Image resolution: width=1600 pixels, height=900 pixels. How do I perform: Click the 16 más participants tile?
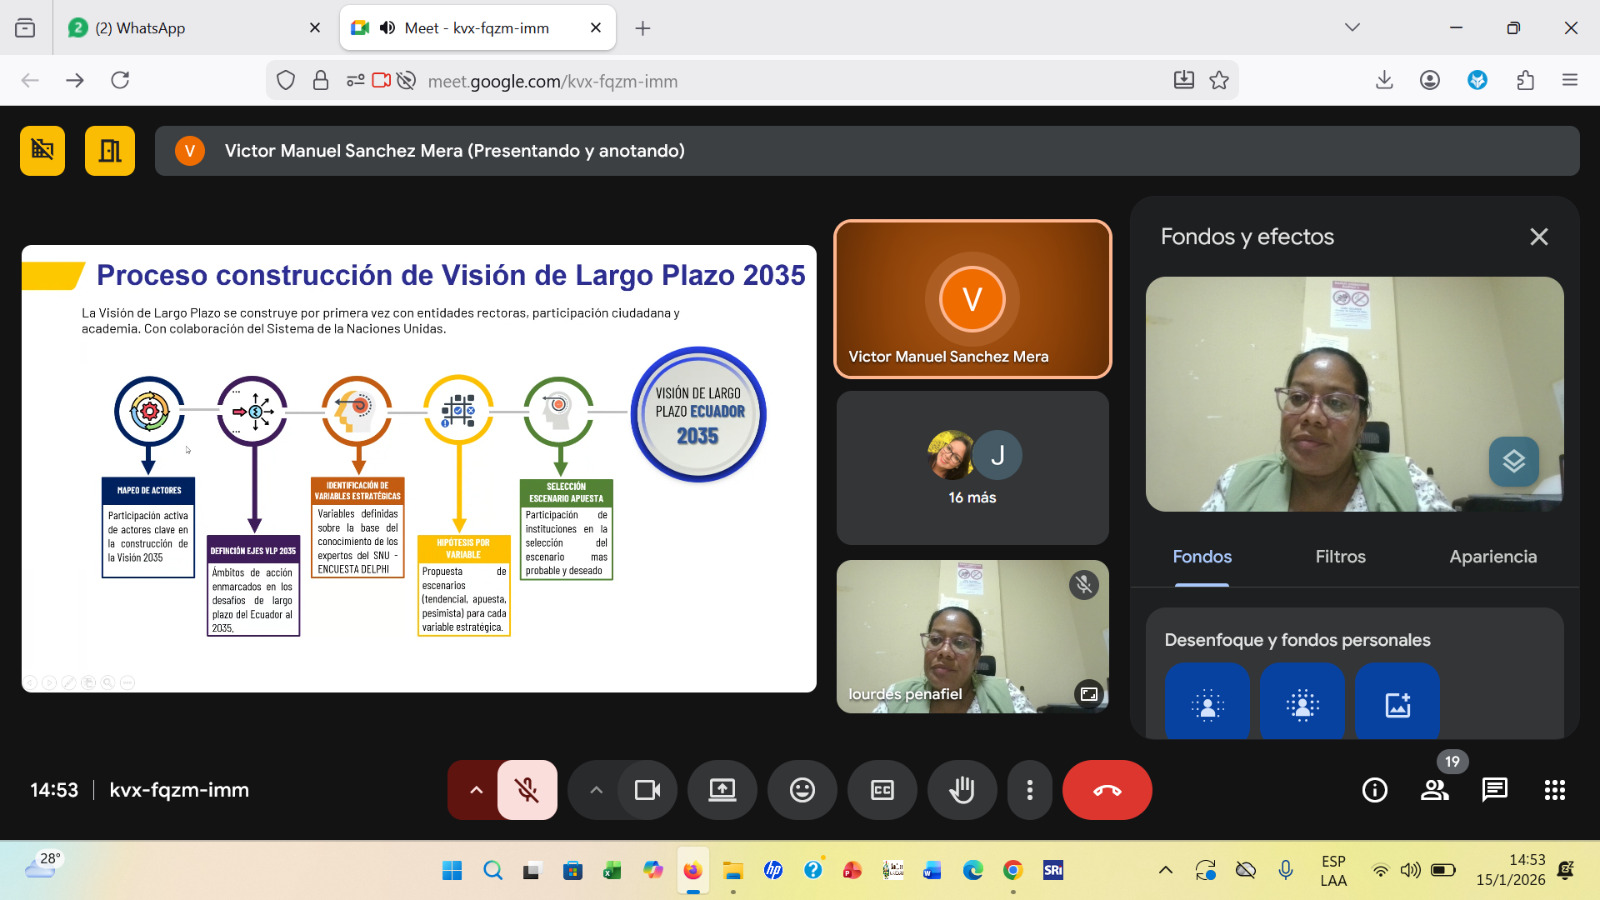[972, 468]
